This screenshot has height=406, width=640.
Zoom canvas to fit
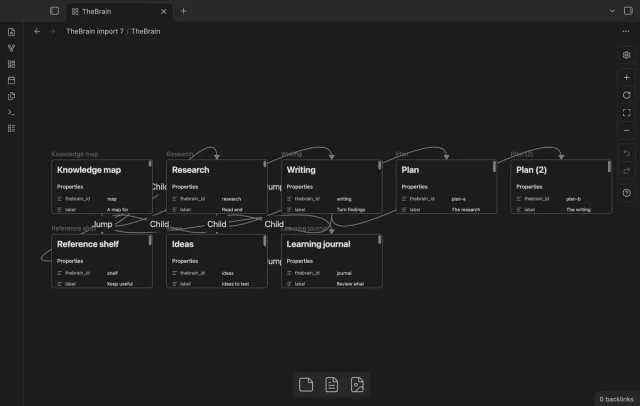(x=627, y=113)
